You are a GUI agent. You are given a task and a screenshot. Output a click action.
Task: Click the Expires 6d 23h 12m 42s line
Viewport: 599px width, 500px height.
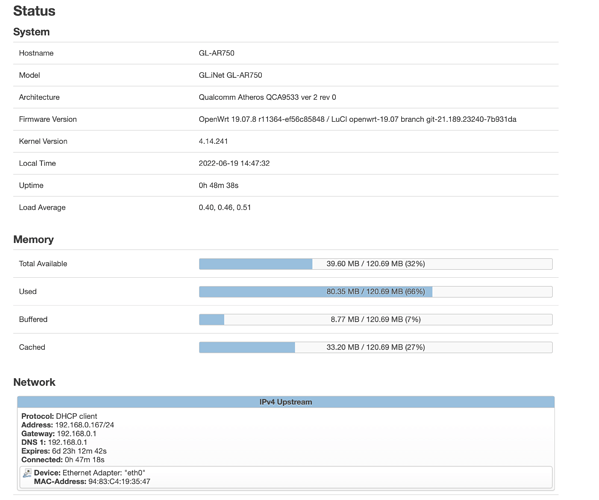(64, 451)
